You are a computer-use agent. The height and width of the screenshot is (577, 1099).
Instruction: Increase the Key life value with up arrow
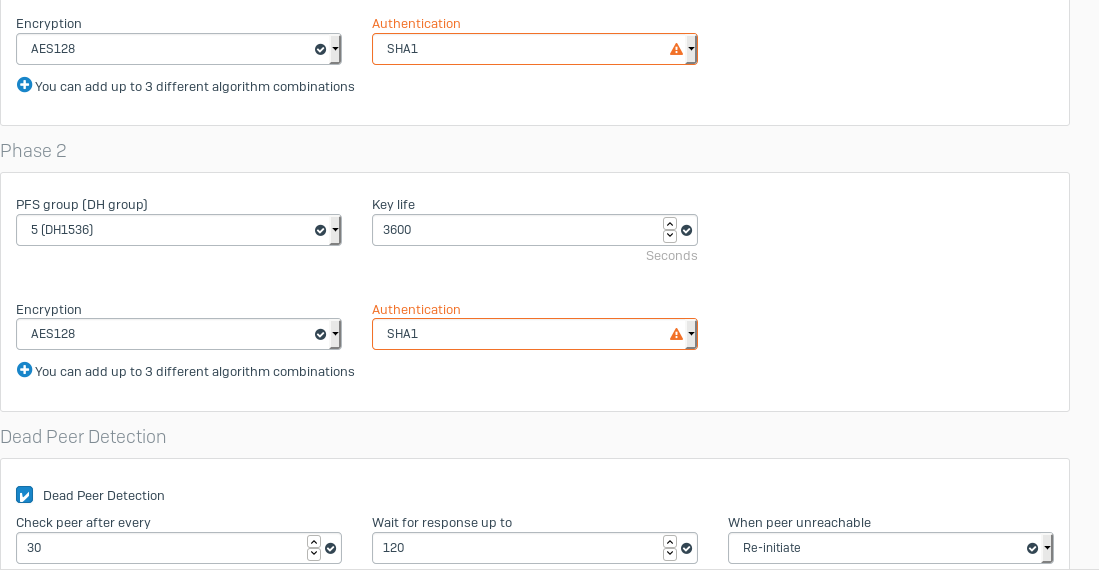point(670,224)
